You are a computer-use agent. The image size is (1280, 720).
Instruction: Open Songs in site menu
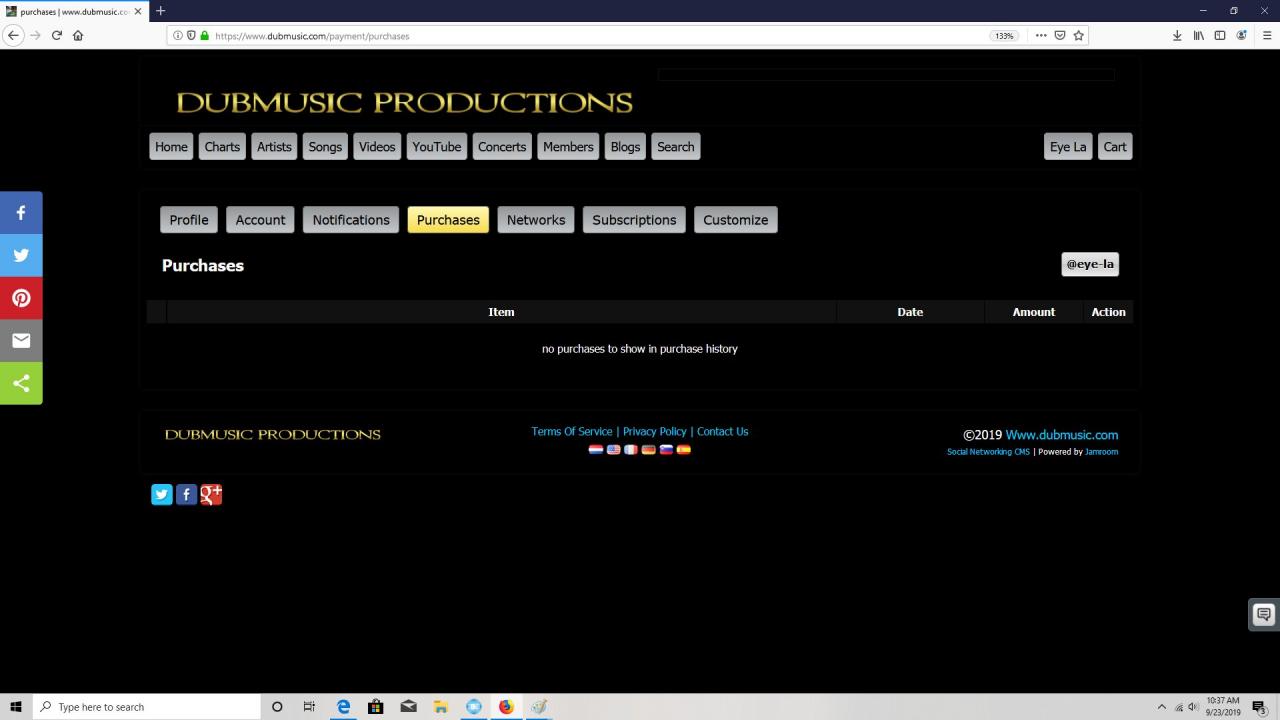325,147
